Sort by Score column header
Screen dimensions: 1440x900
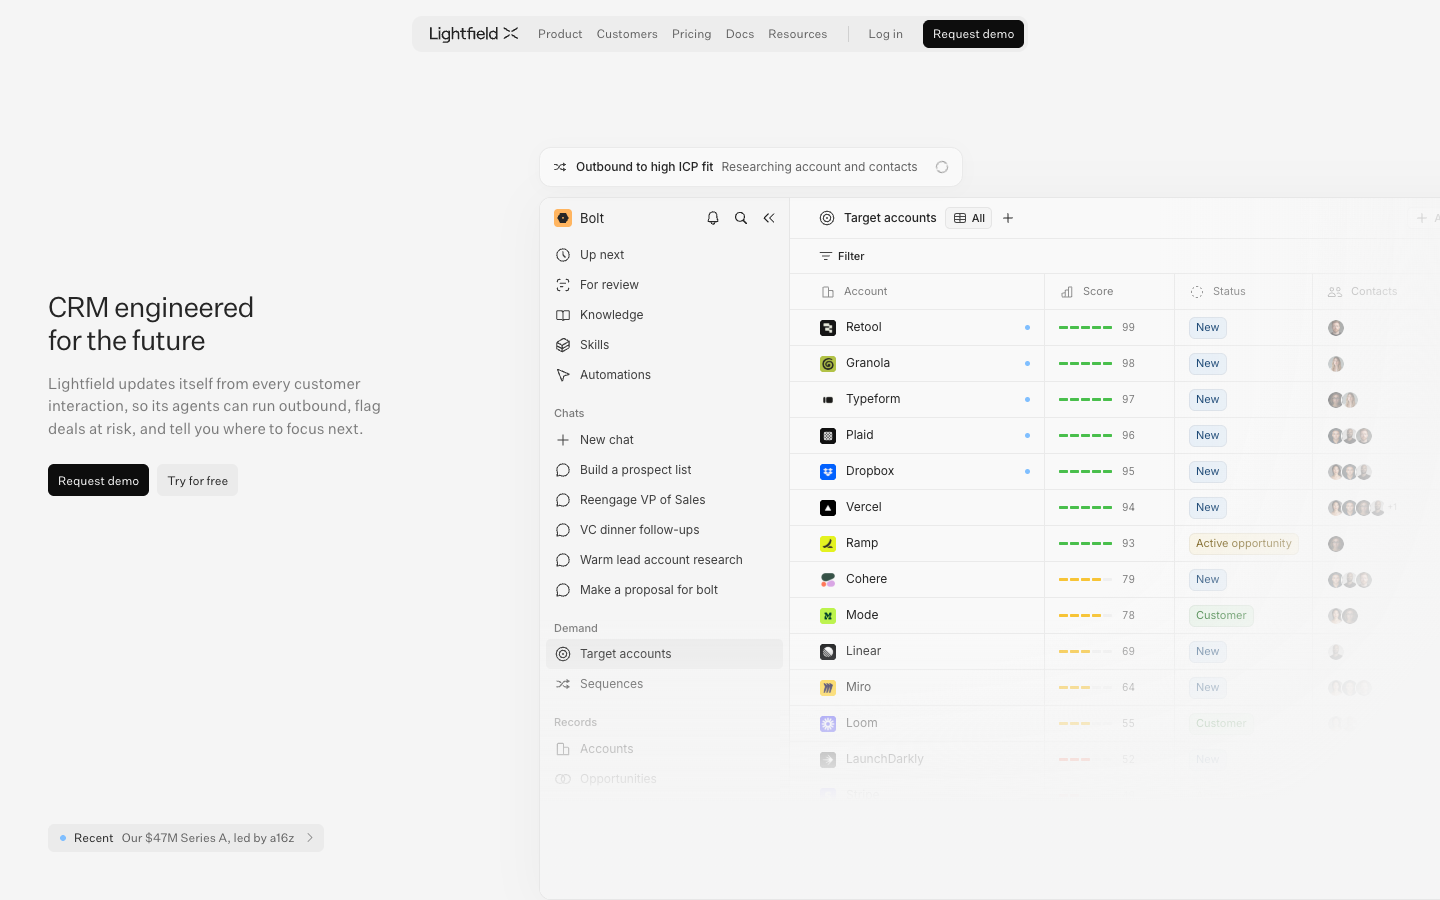[1109, 292]
